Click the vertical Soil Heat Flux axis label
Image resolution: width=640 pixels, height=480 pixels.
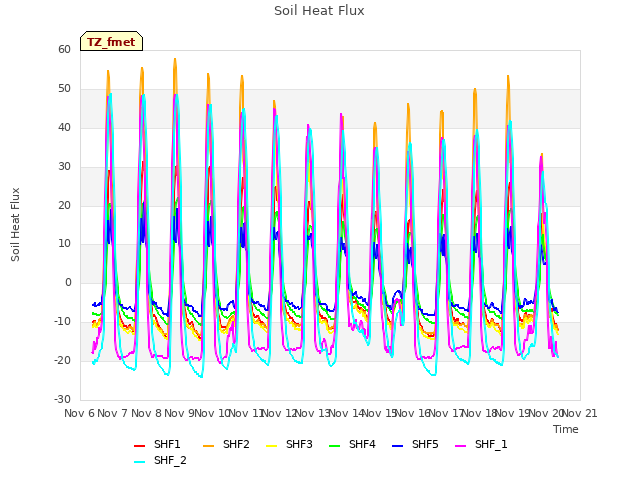coord(15,224)
